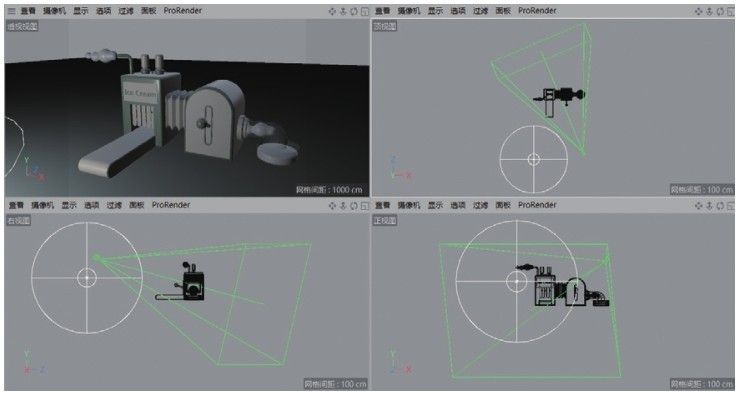Open 摄像机 menu in the perspective viewport

(x=55, y=10)
